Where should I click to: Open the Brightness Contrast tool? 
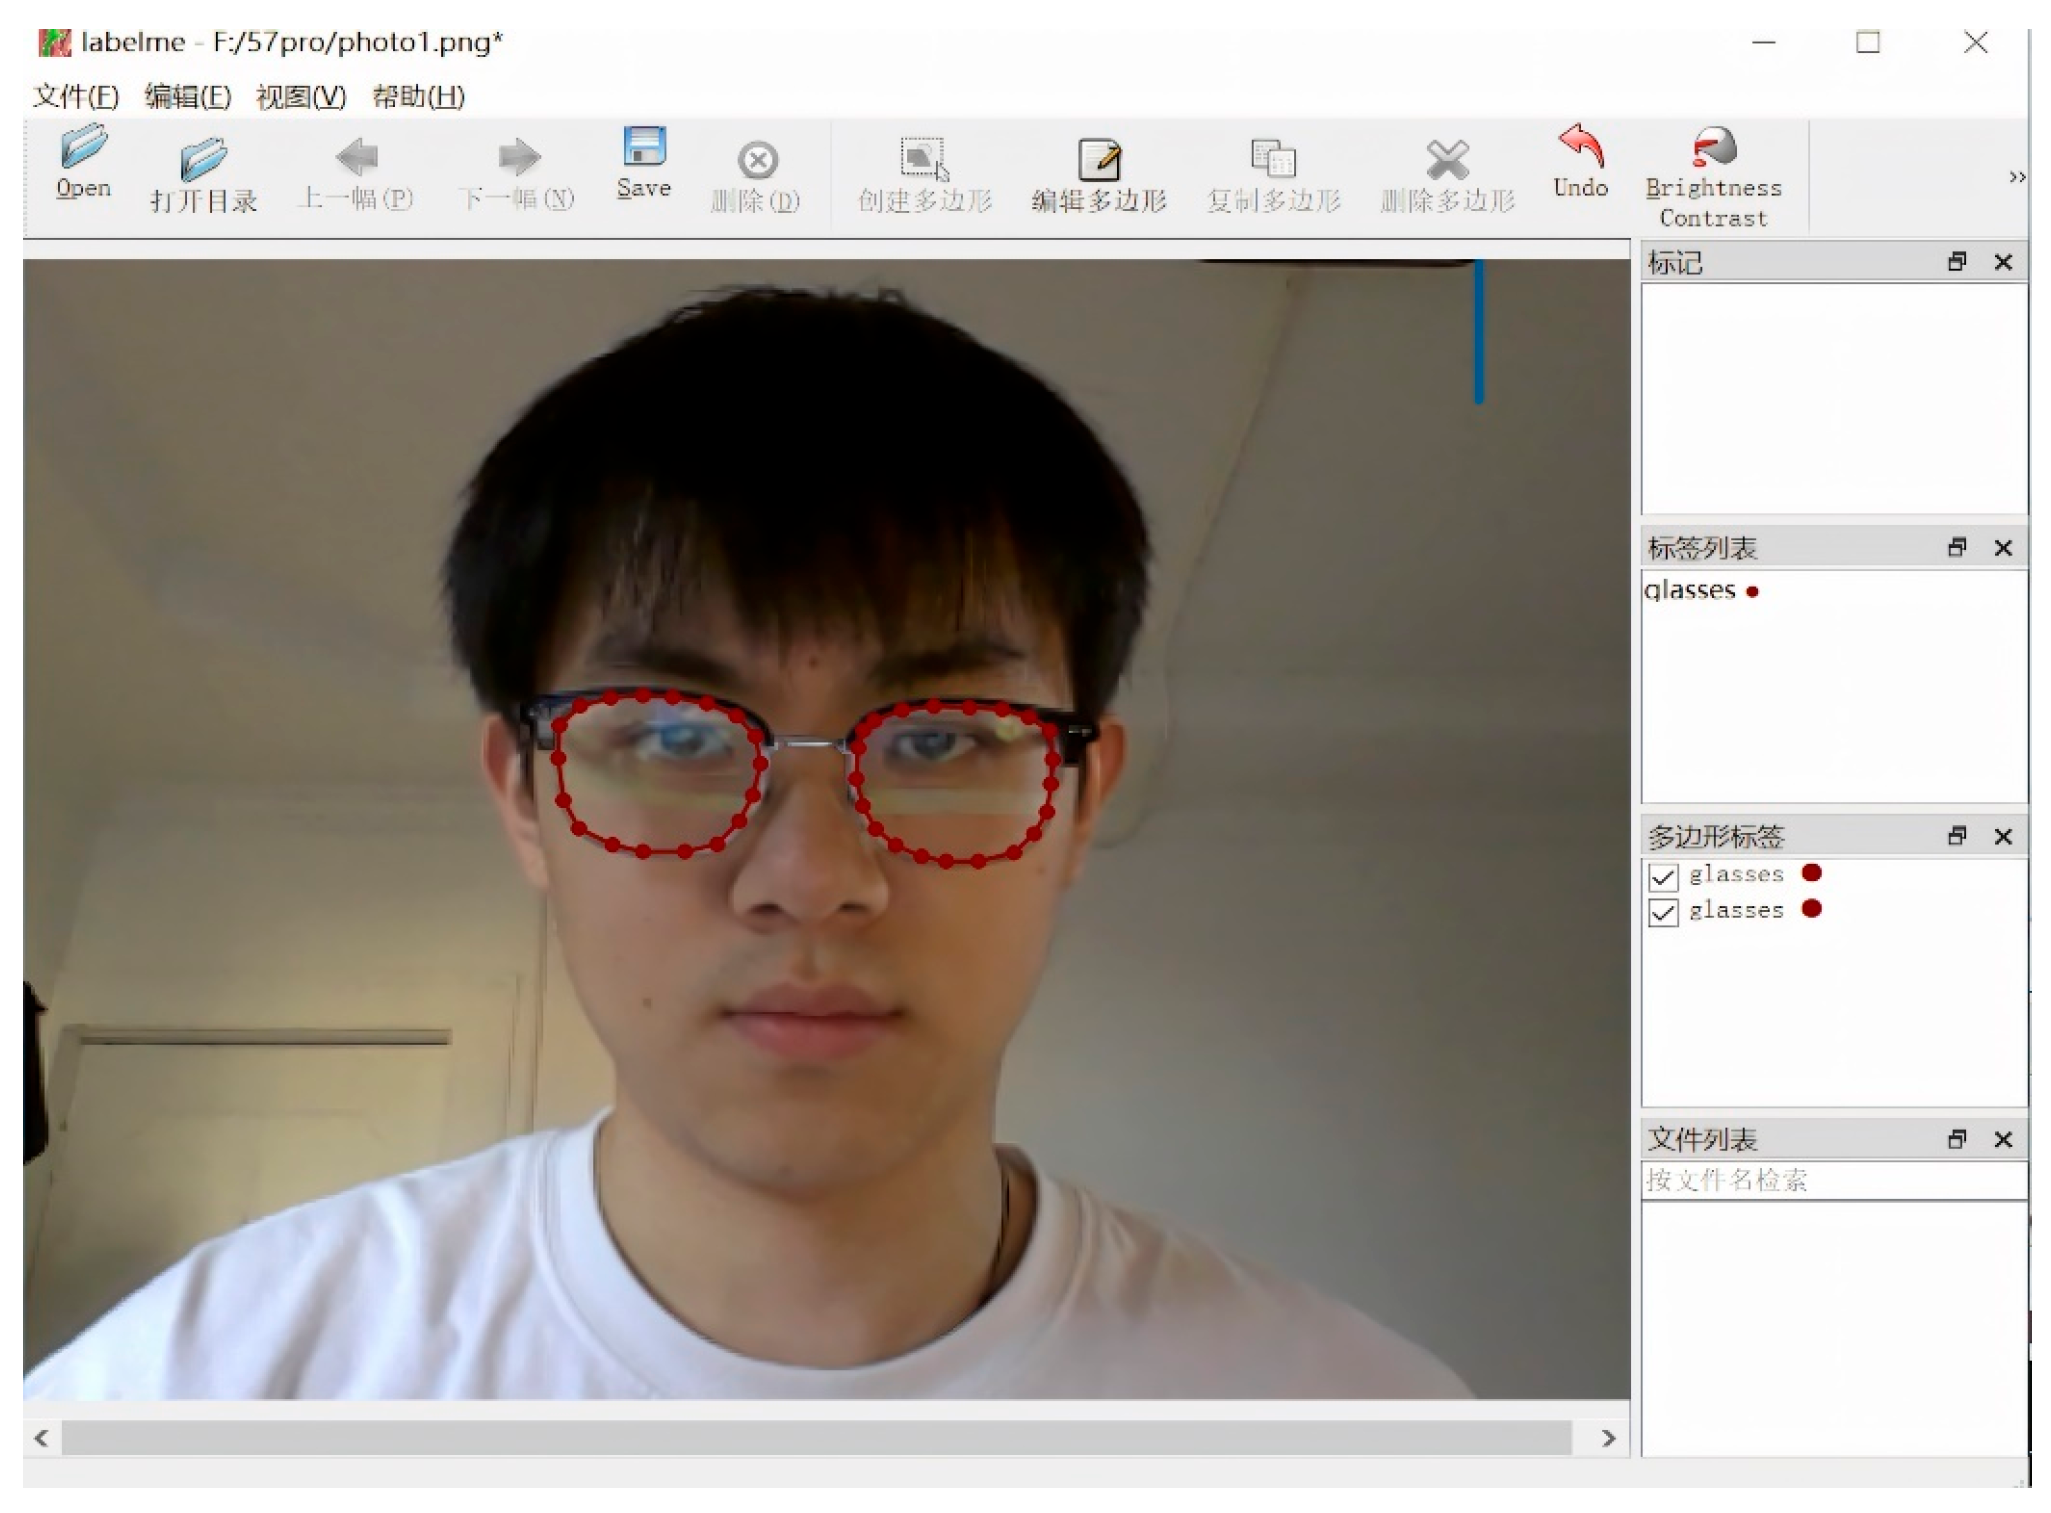1713,149
